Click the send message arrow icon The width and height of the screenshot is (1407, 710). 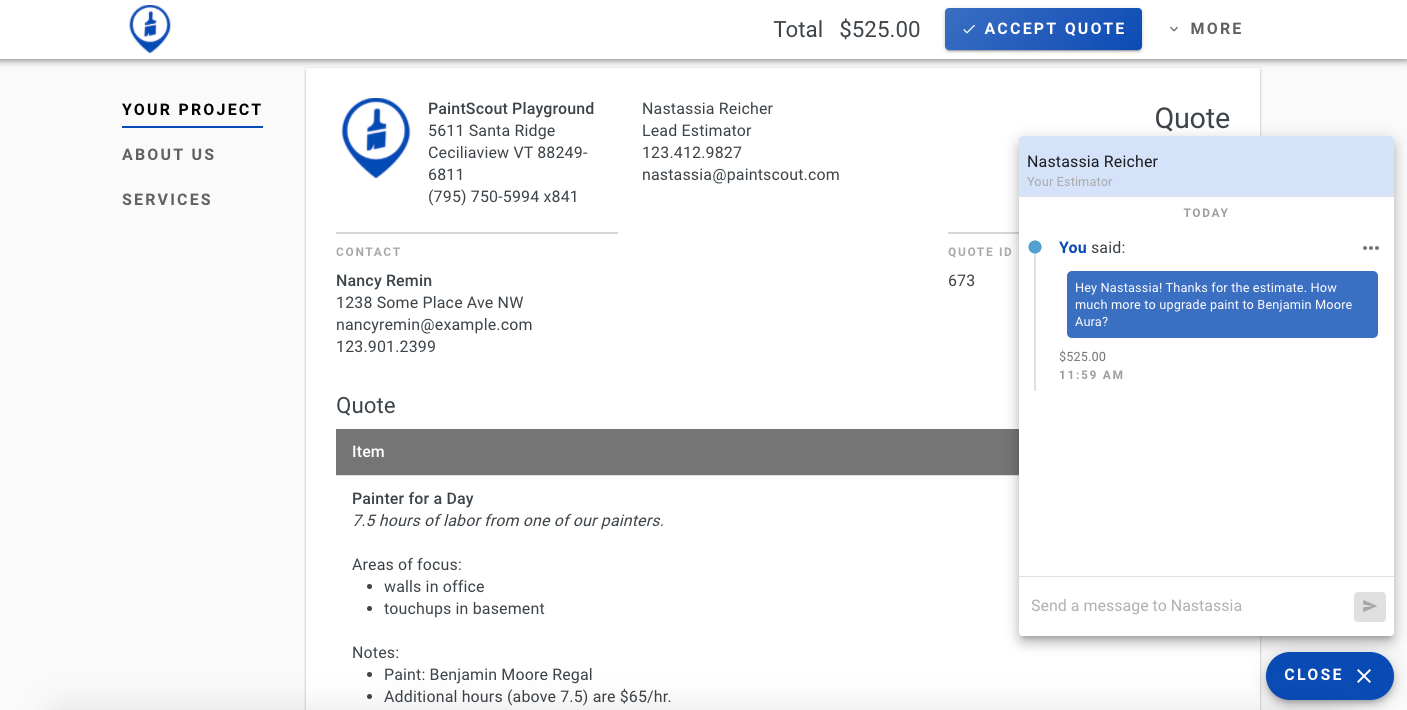tap(1369, 606)
